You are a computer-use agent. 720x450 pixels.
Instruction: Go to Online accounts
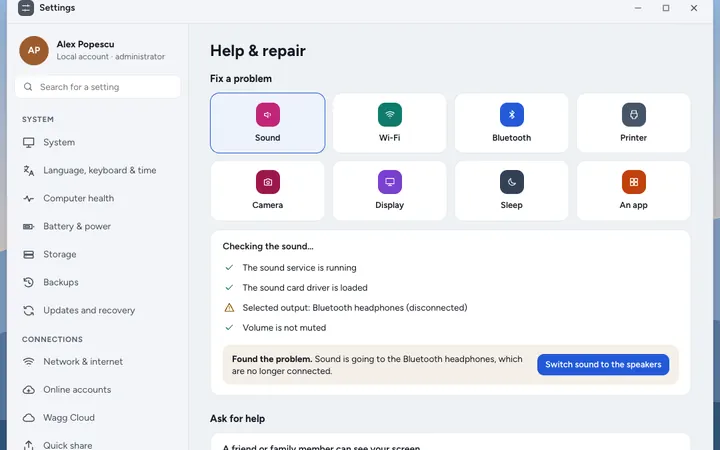(x=98, y=390)
